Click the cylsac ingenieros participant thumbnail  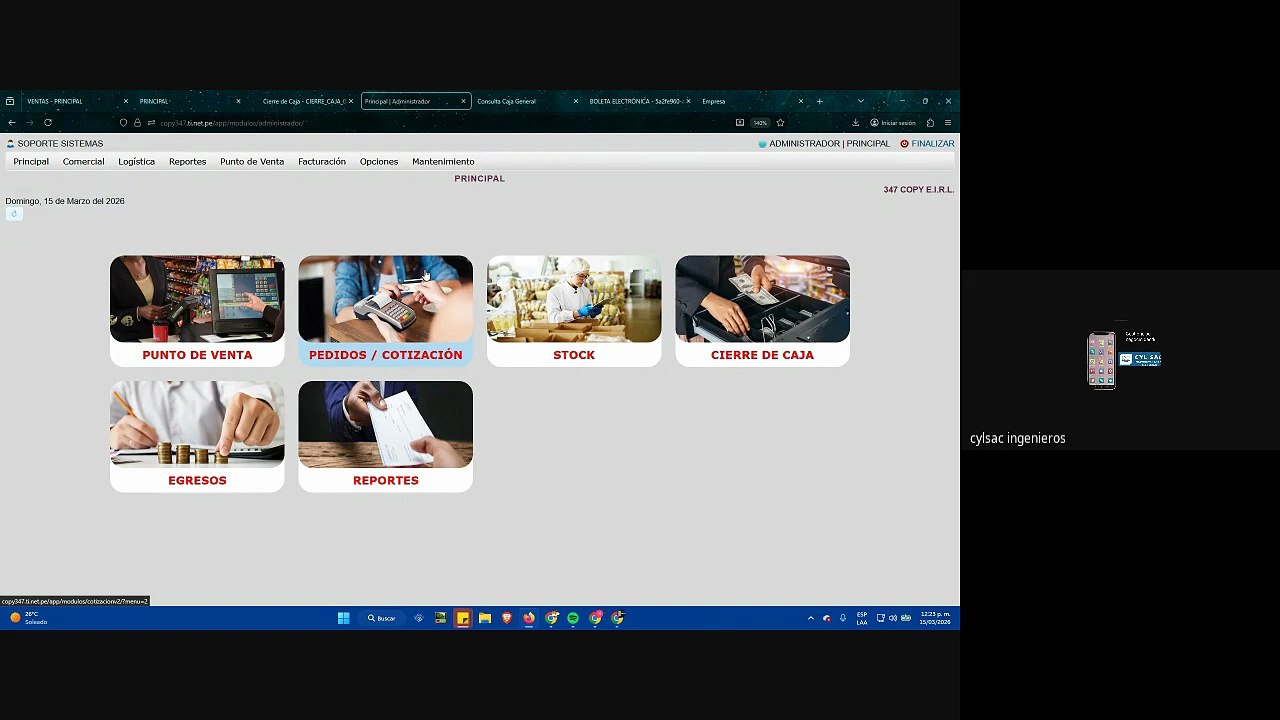pos(1120,360)
